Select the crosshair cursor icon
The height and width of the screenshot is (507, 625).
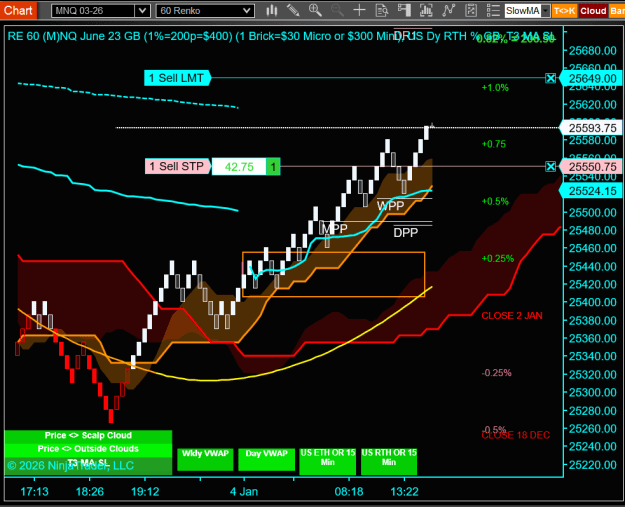click(360, 10)
